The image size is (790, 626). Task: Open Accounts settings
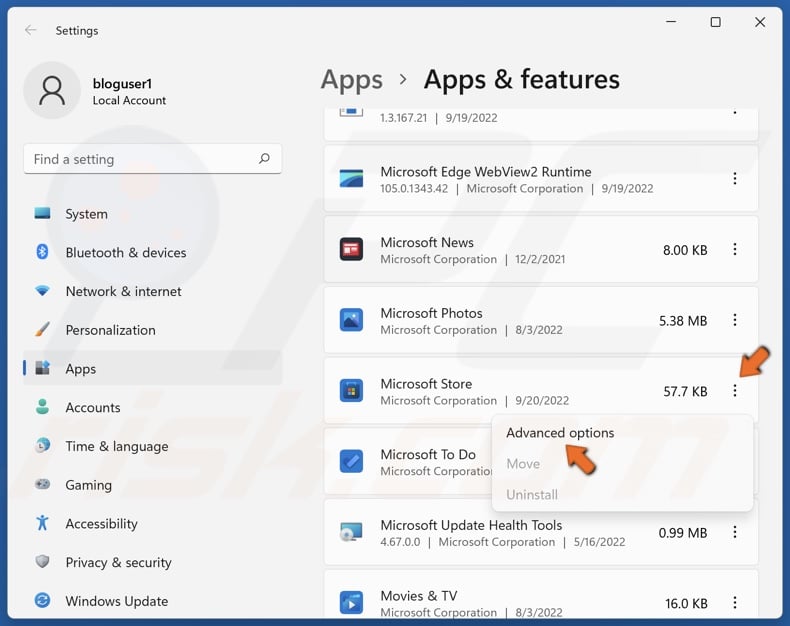(152, 407)
